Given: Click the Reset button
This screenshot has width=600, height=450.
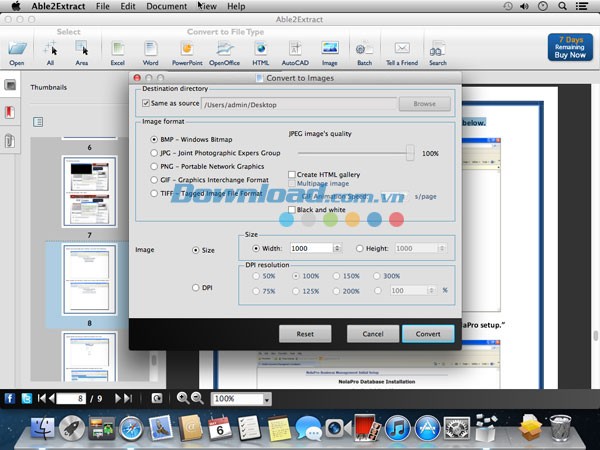Looking at the screenshot, I should [305, 334].
